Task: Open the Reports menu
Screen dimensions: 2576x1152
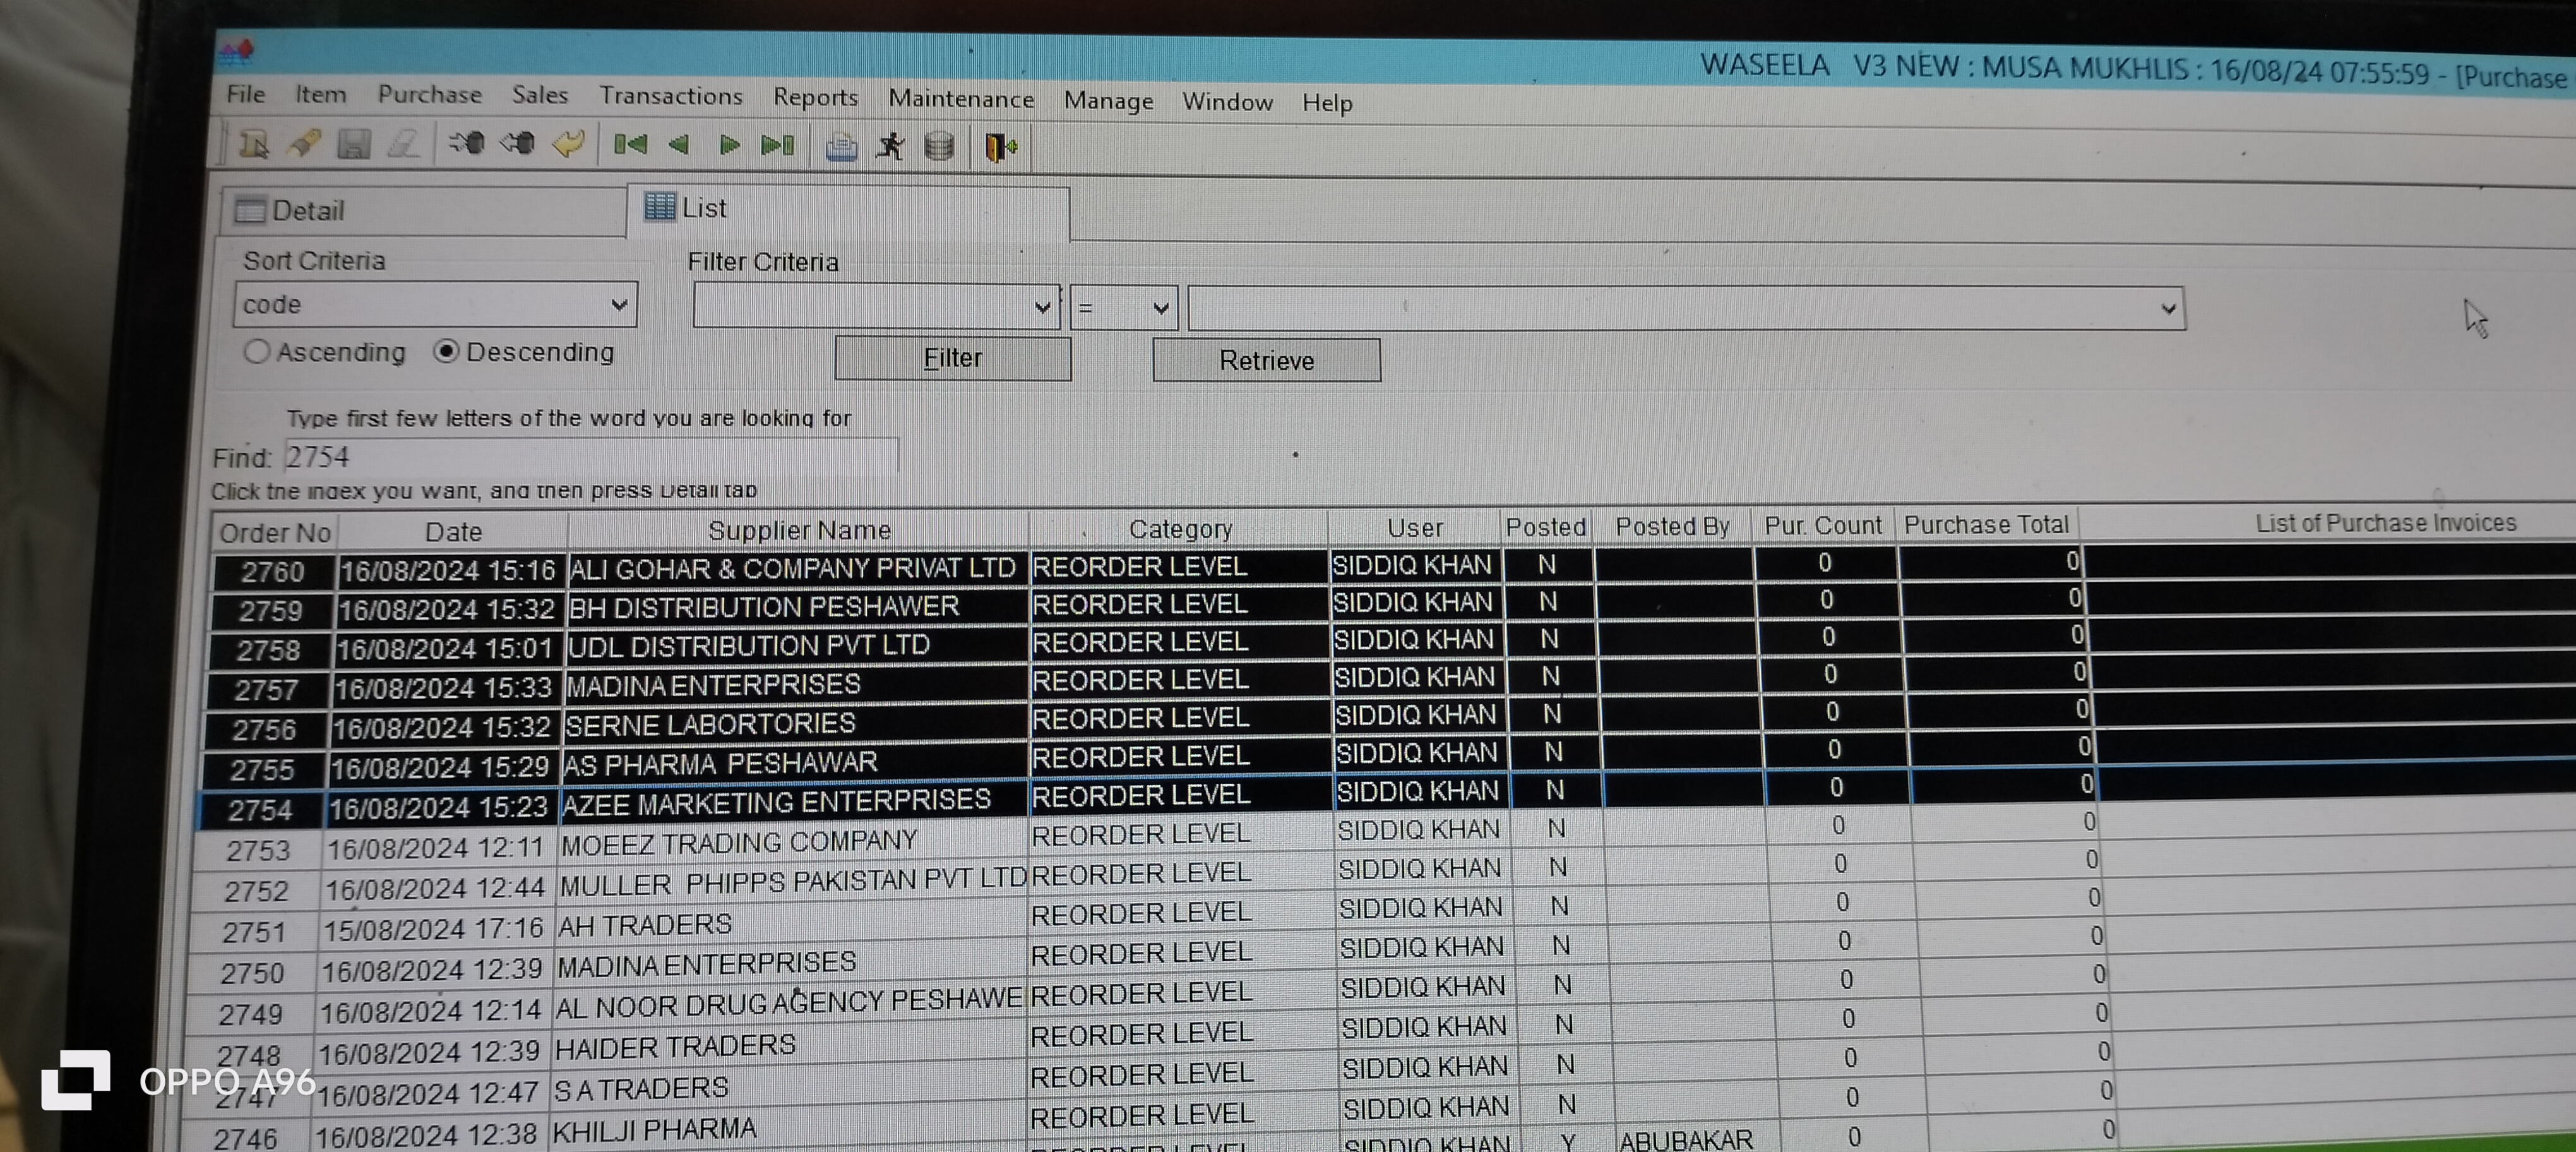Action: [815, 97]
